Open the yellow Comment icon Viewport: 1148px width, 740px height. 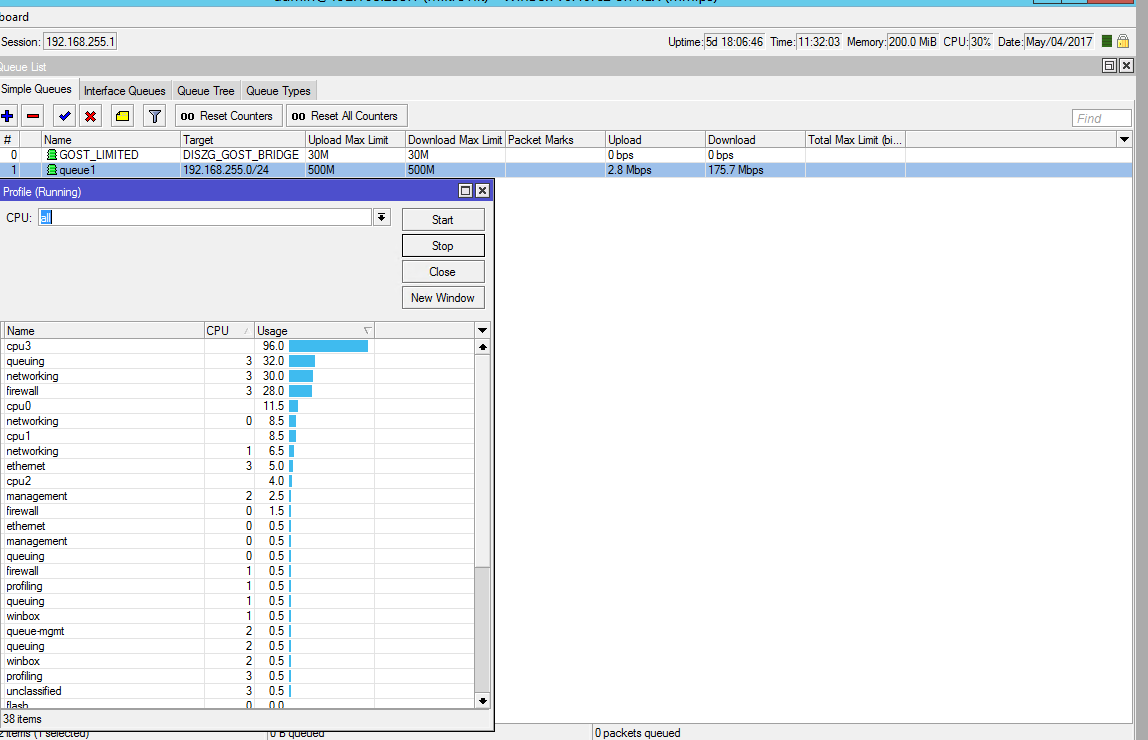pos(122,116)
